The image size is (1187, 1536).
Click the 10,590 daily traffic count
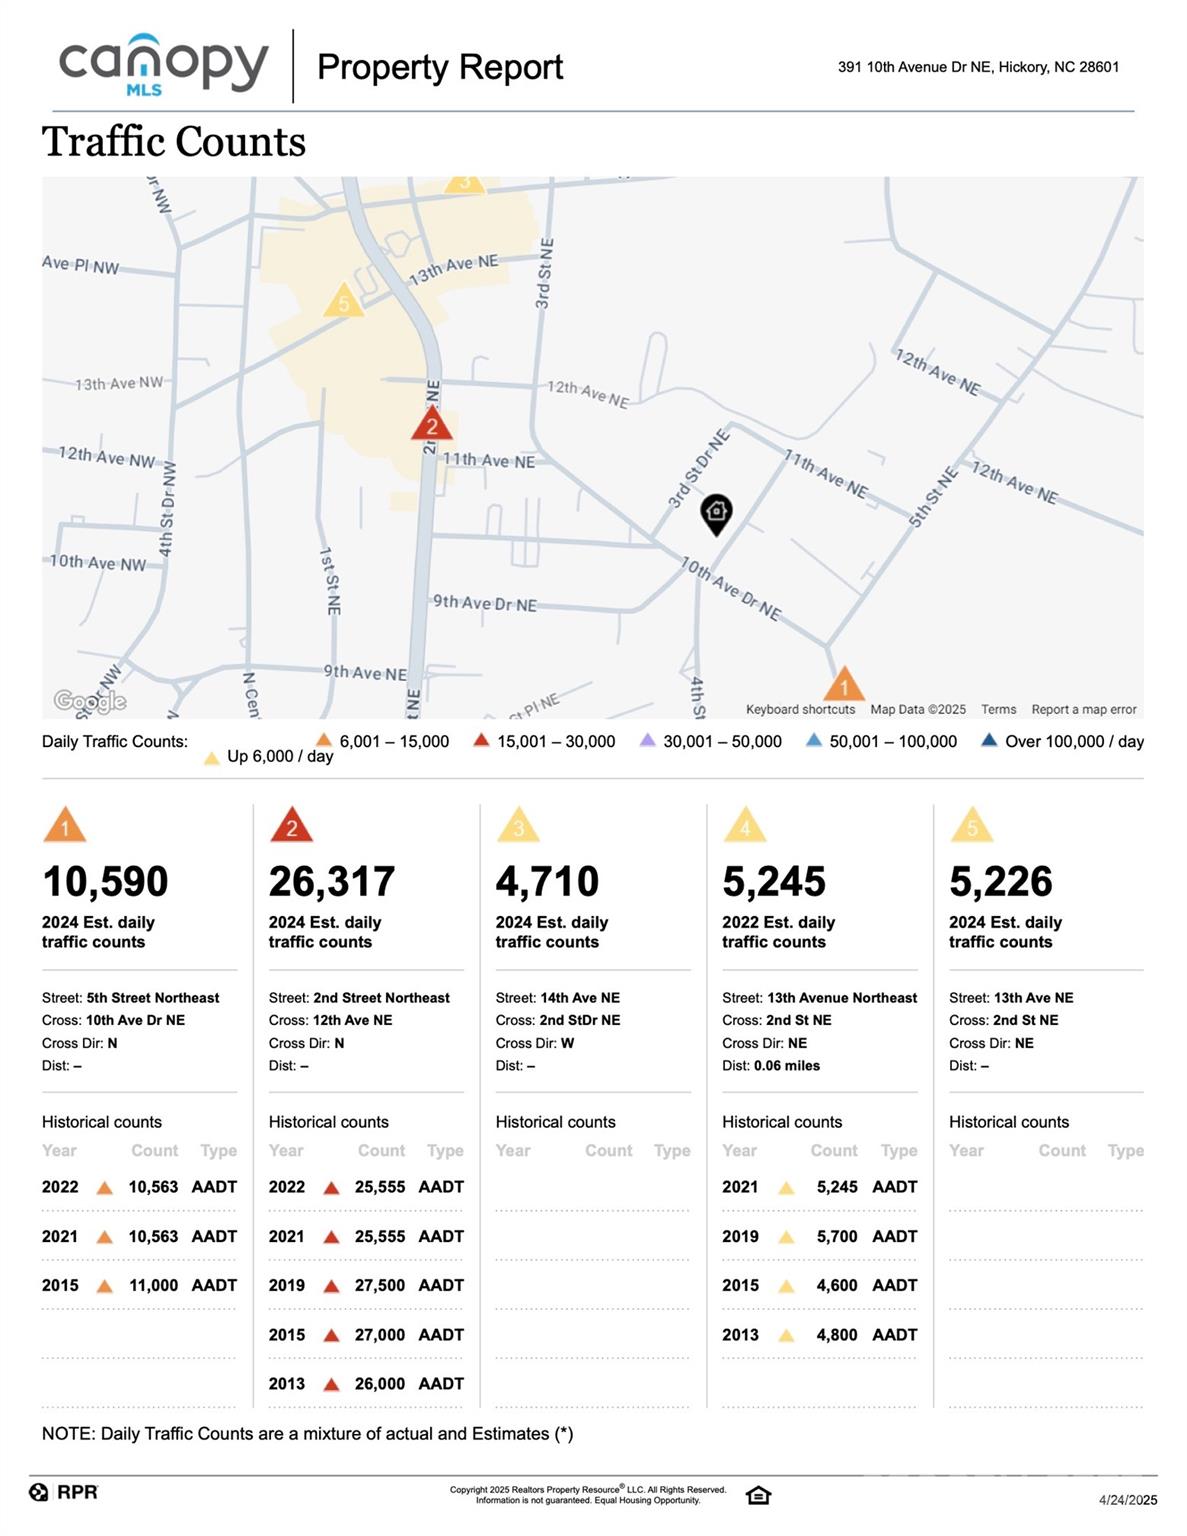(105, 881)
